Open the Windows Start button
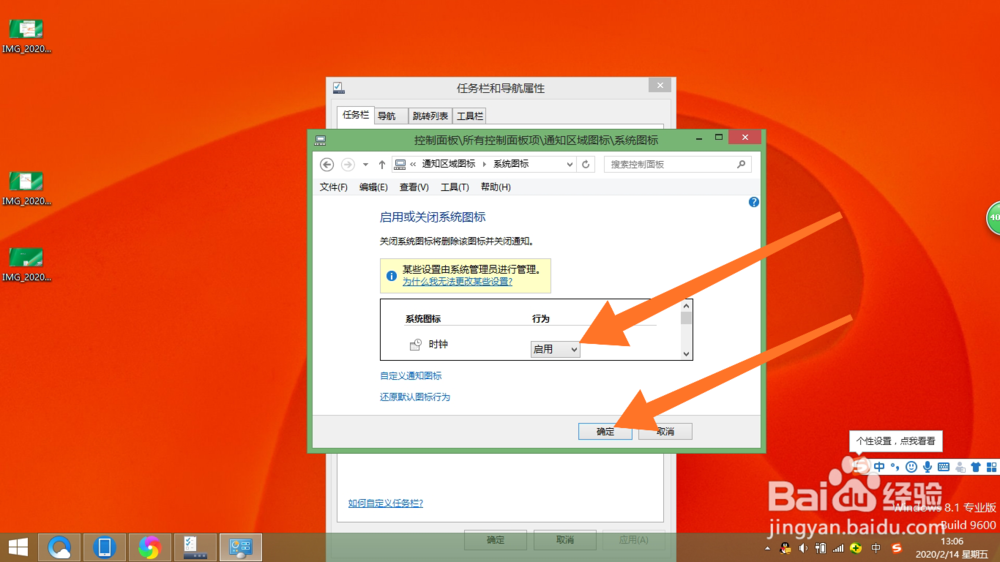The height and width of the screenshot is (562, 1000). click(x=18, y=547)
